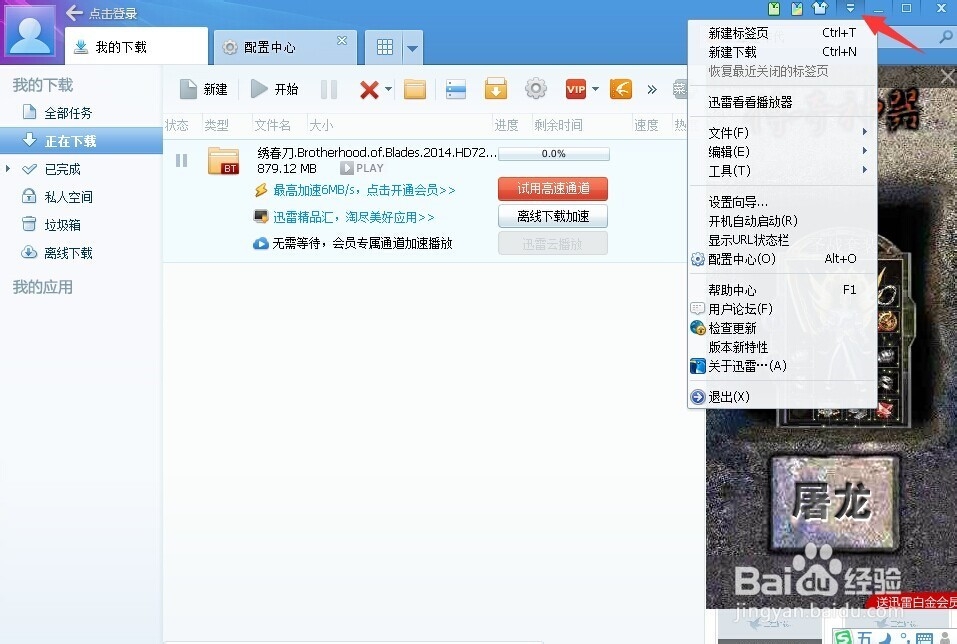Image resolution: width=957 pixels, height=644 pixels.
Task: Expand the 编辑(E) submenu
Action: click(782, 151)
